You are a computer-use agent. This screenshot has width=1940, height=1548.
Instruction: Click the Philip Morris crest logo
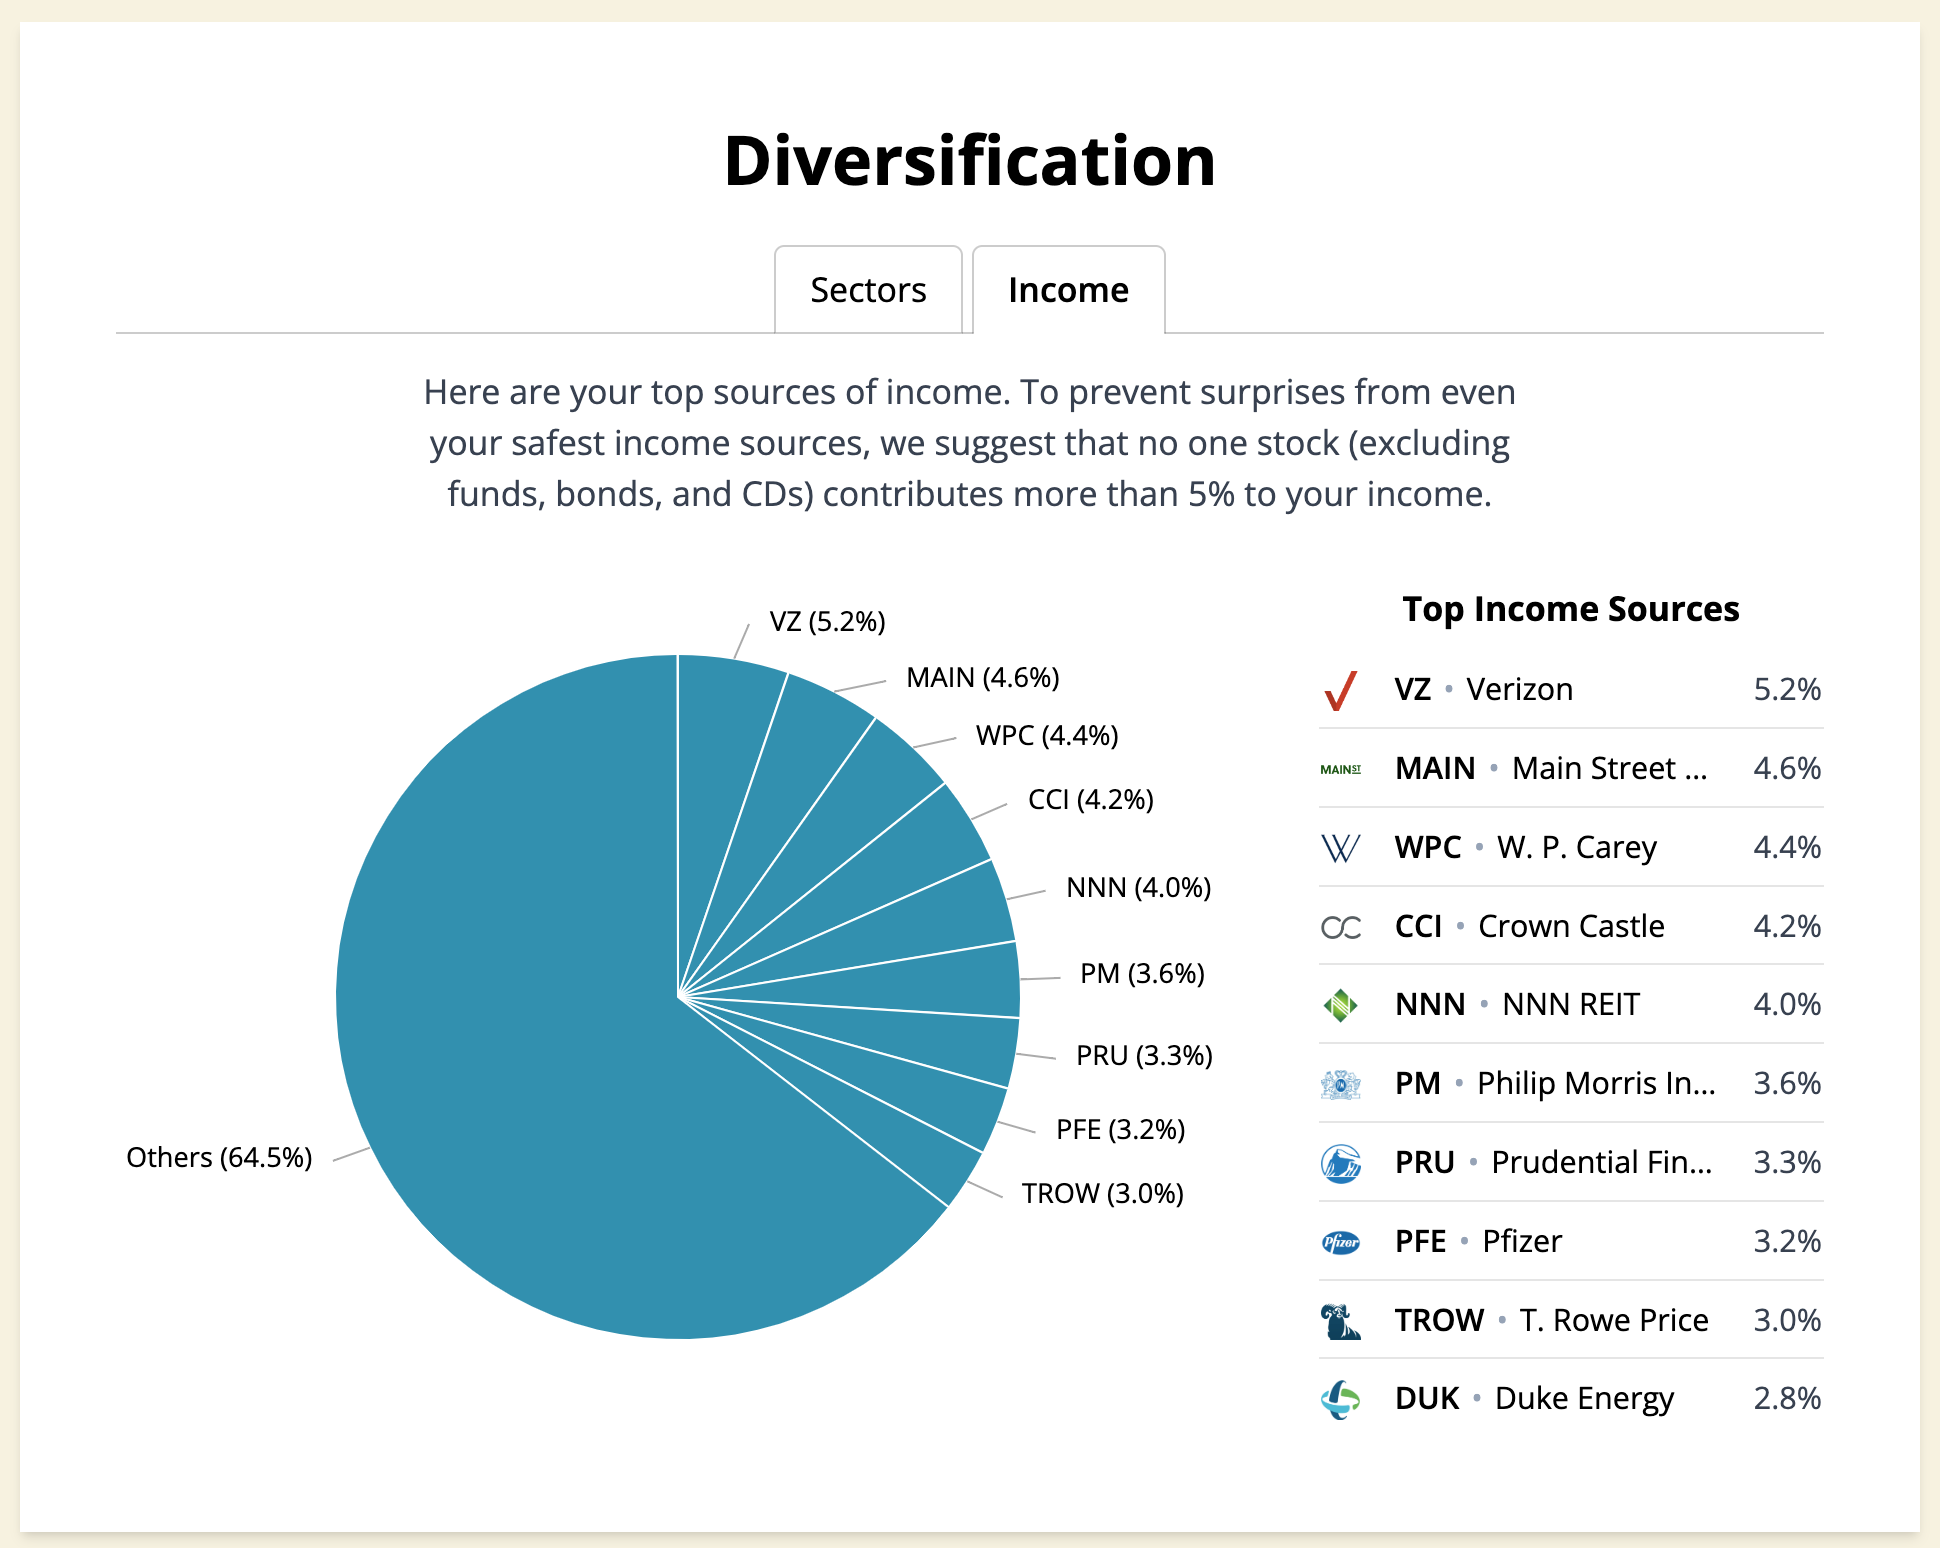[x=1340, y=1084]
